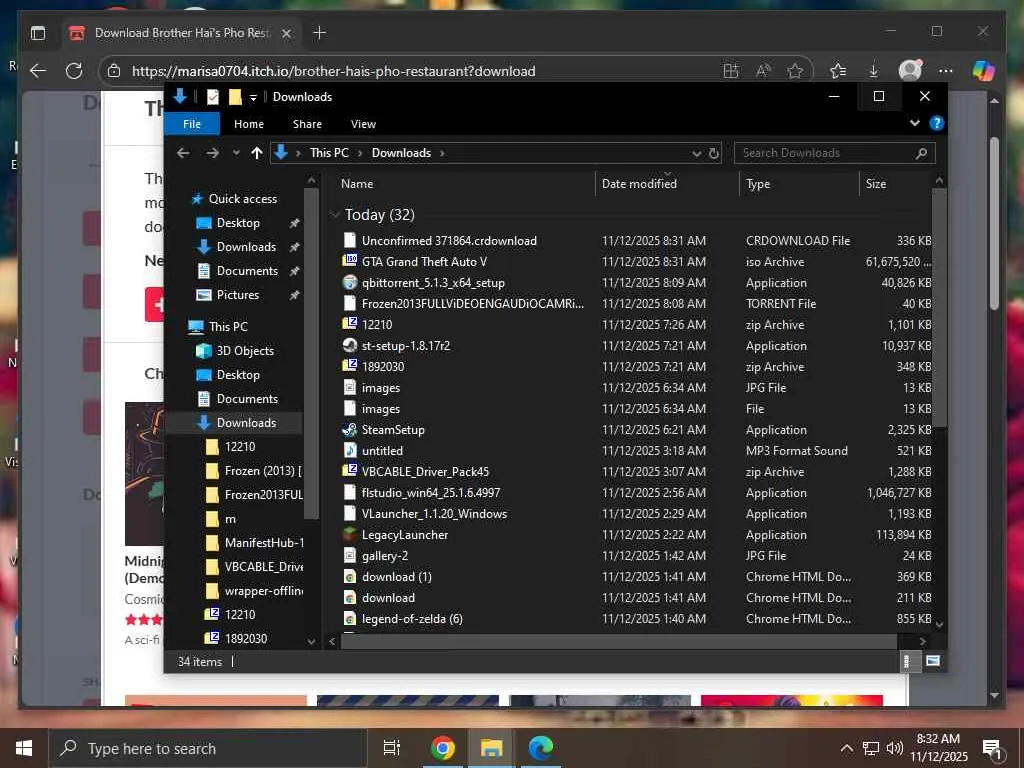Viewport: 1024px width, 768px height.
Task: Click Explorer back navigation arrow
Action: click(x=183, y=153)
